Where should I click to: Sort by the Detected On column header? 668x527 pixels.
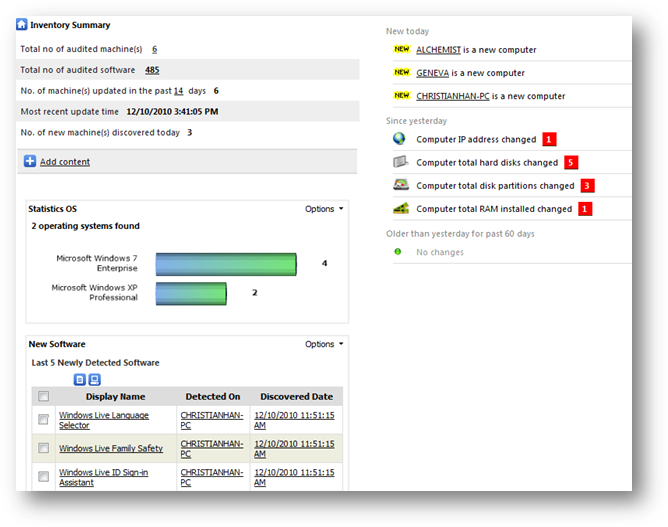point(213,397)
